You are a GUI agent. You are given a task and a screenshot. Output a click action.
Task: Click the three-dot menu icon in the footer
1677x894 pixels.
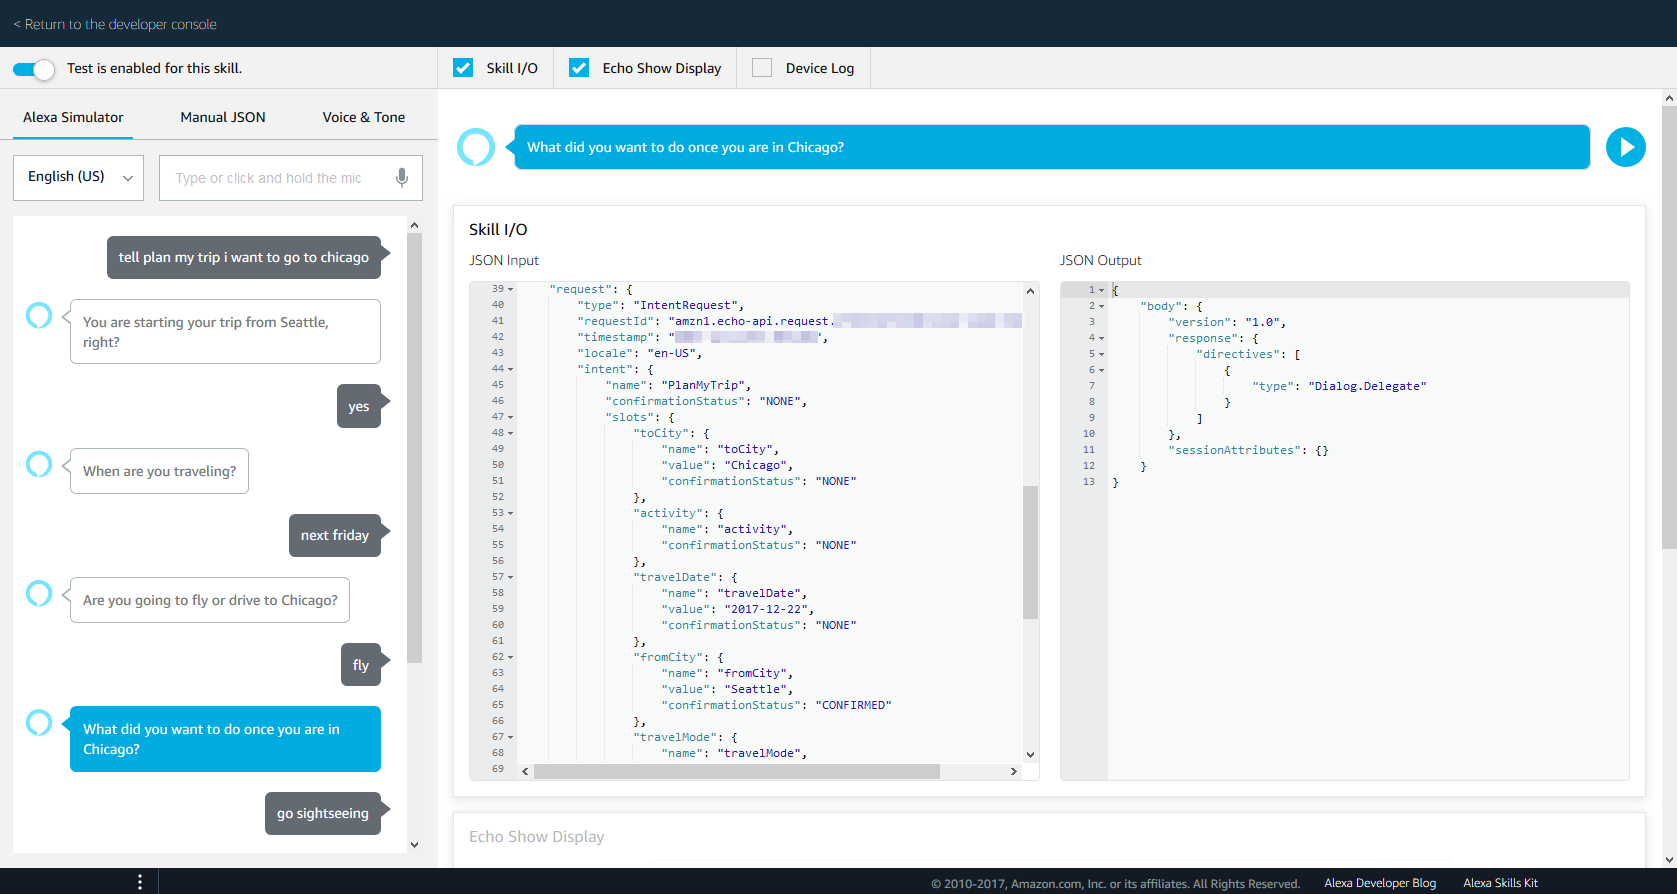tap(140, 881)
